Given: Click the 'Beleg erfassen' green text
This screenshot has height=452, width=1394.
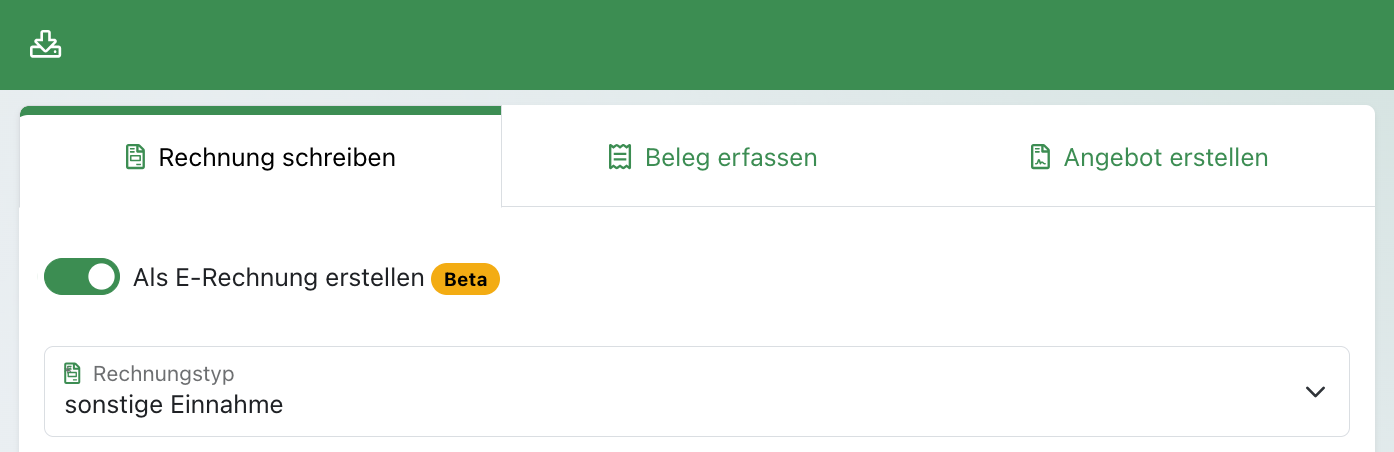Looking at the screenshot, I should [731, 157].
